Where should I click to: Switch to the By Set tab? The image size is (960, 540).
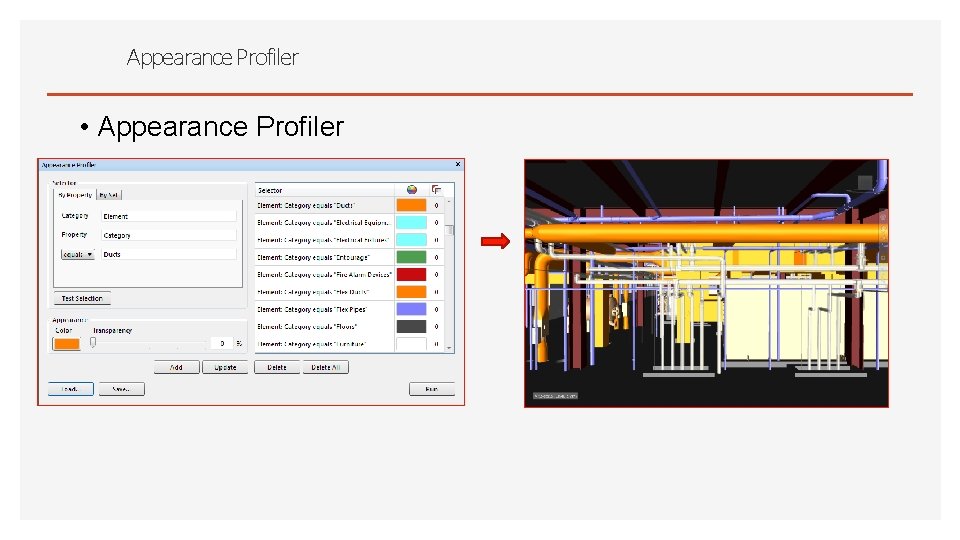[109, 195]
